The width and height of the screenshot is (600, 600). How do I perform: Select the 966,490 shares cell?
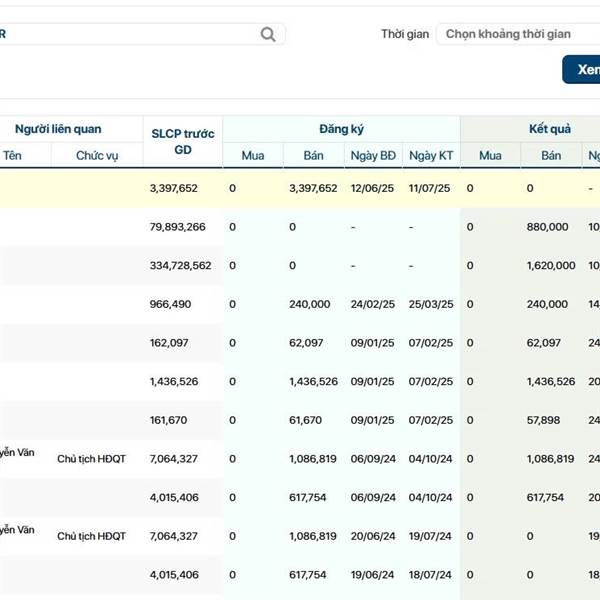(x=170, y=304)
